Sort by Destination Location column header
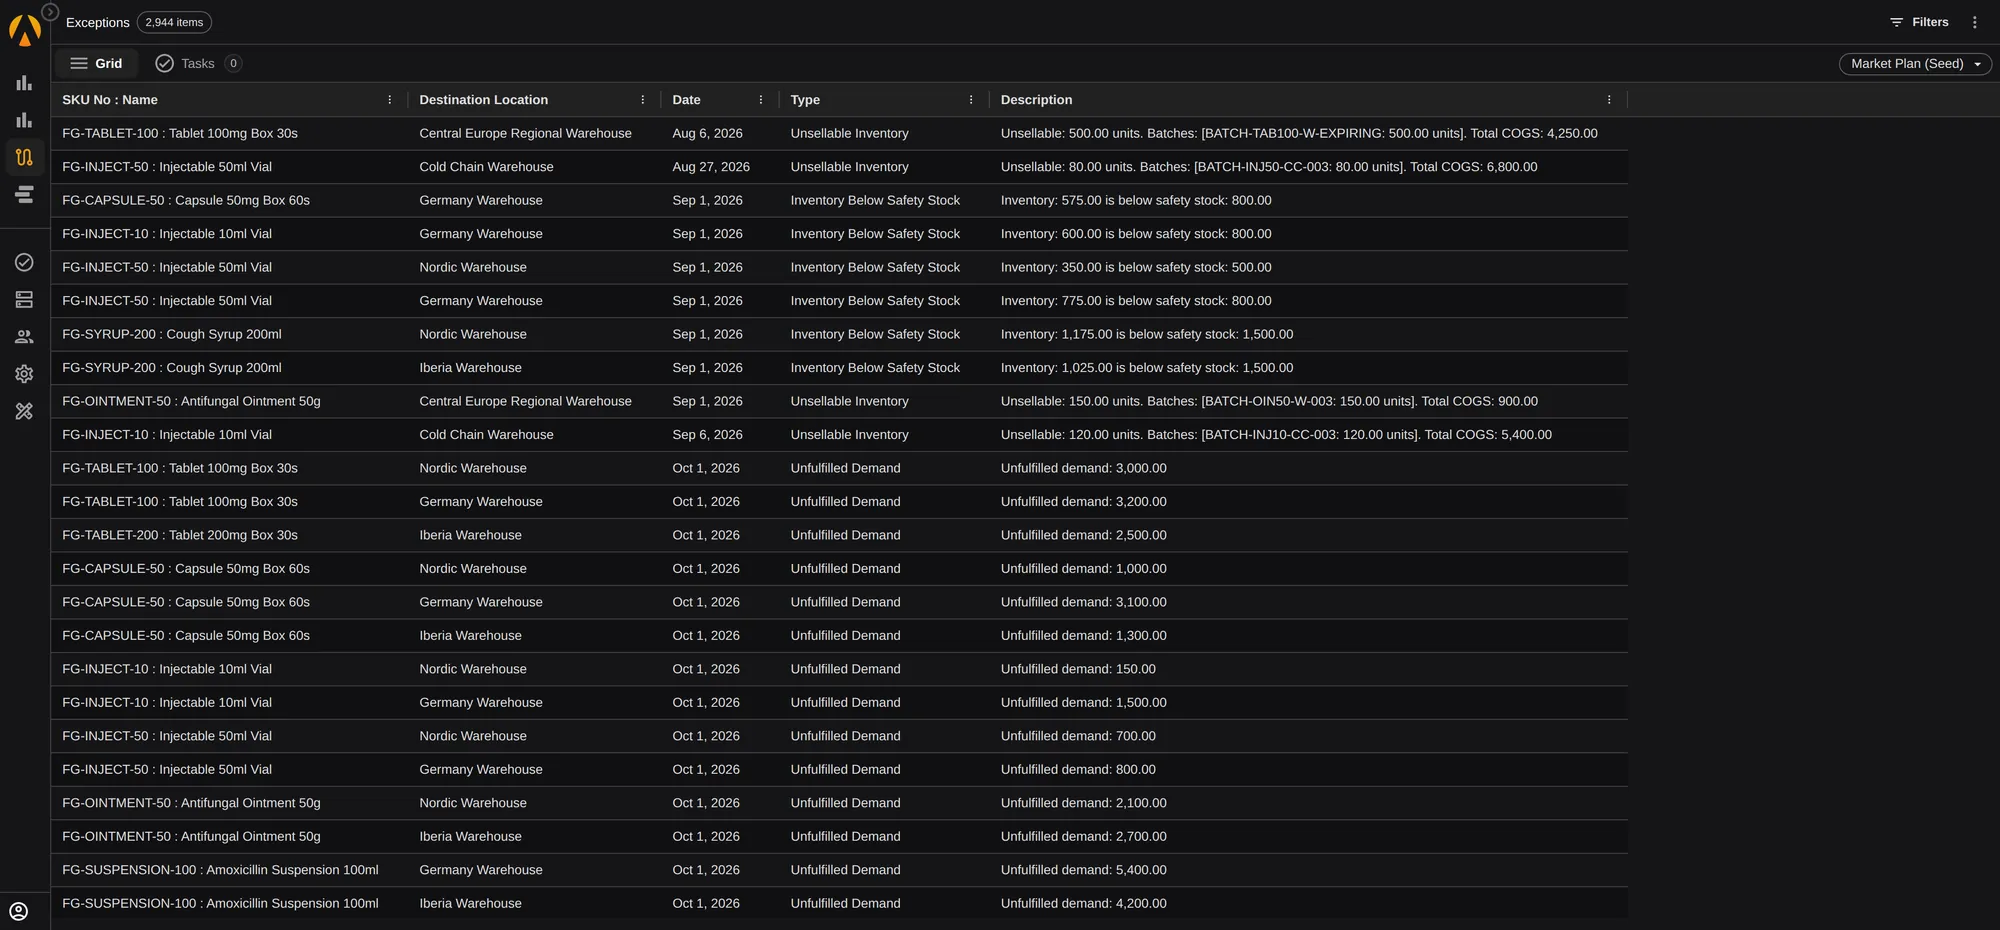This screenshot has height=930, width=2000. pyautogui.click(x=484, y=100)
